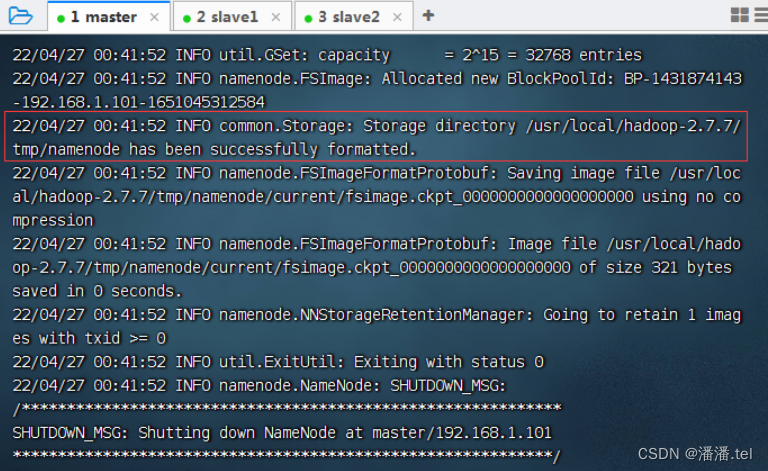Click 'Storage directory /usr/local/hadoop-2.7.7/' line
768x471 pixels.
(x=377, y=126)
